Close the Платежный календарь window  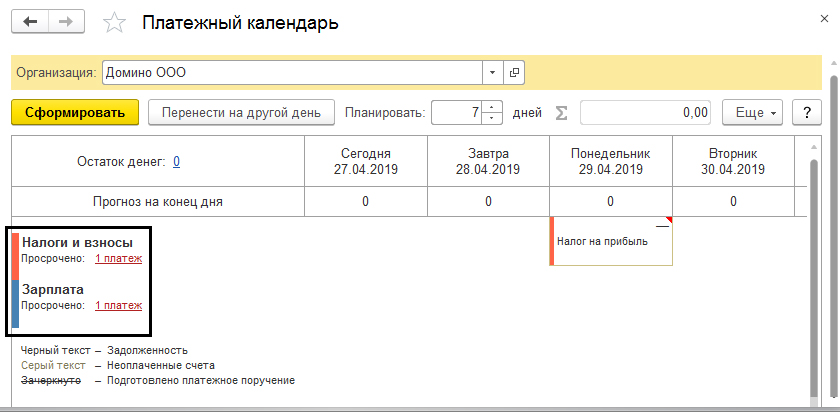click(824, 19)
